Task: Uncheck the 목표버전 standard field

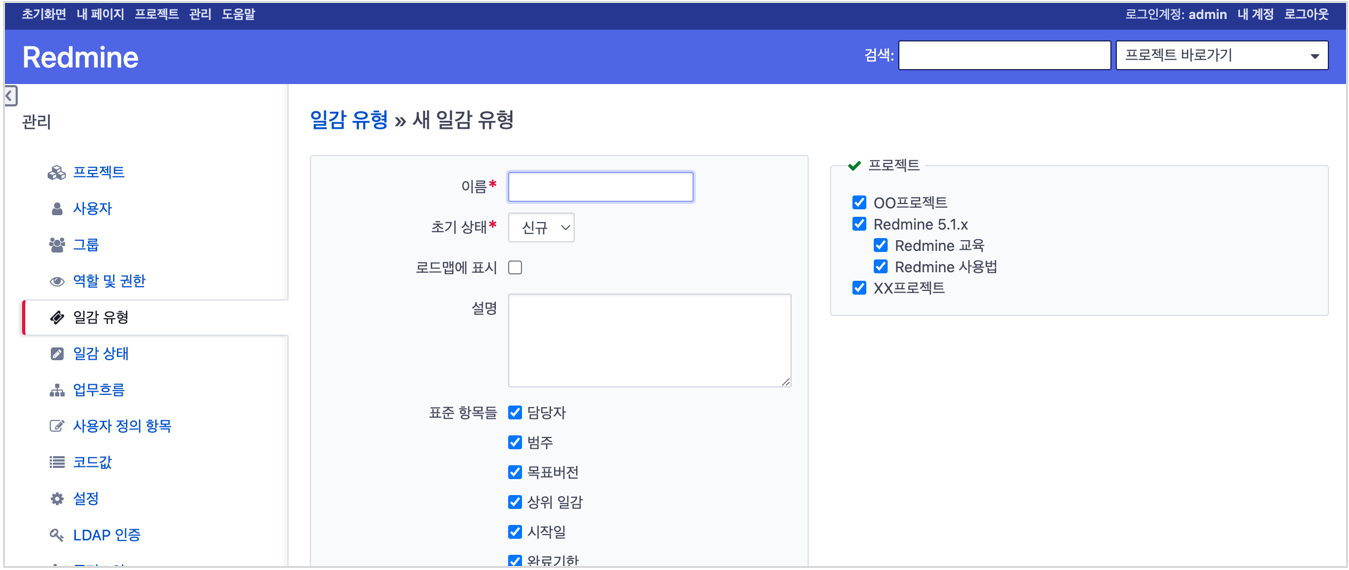Action: pos(515,472)
